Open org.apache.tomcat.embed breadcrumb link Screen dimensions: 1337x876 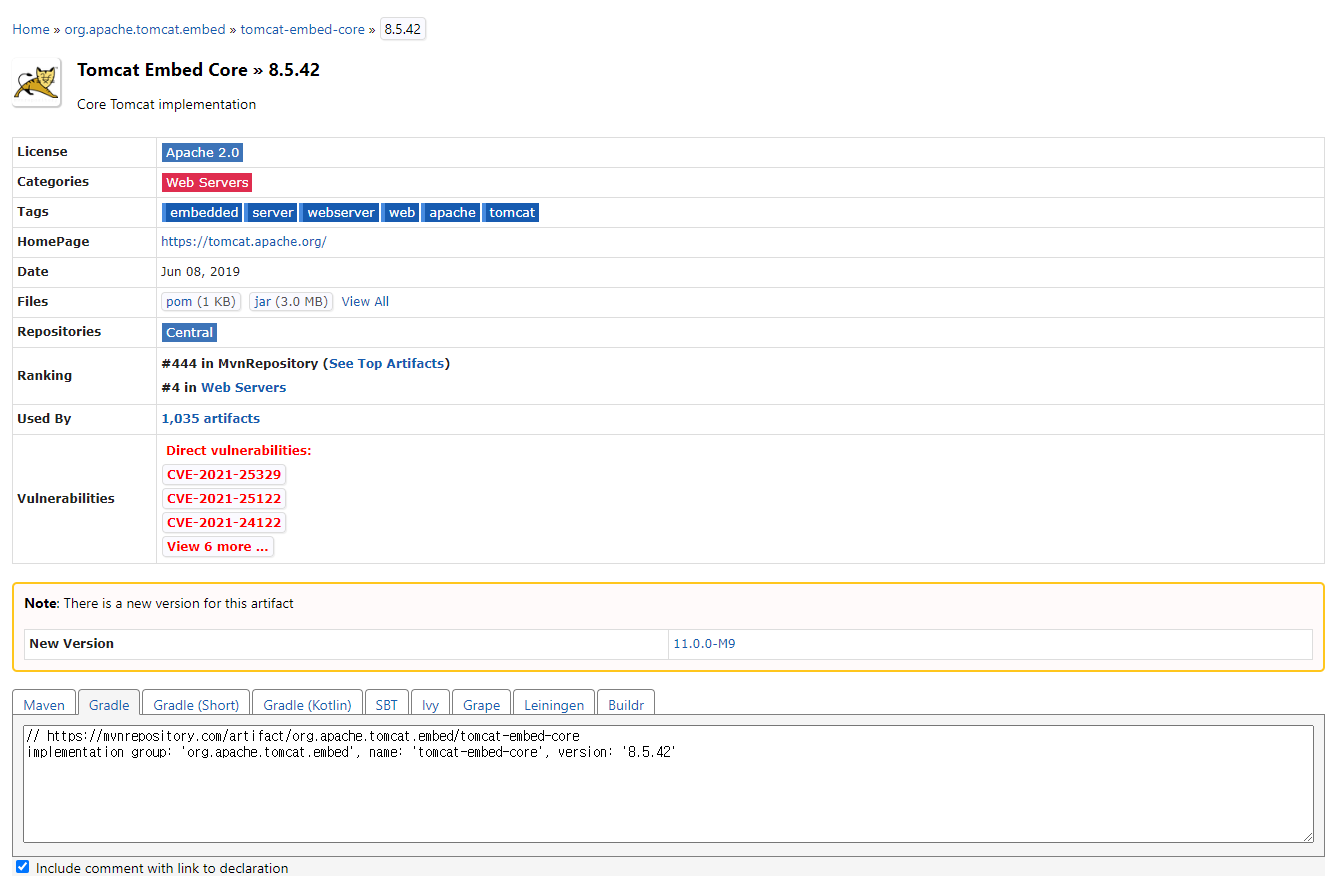tap(145, 29)
